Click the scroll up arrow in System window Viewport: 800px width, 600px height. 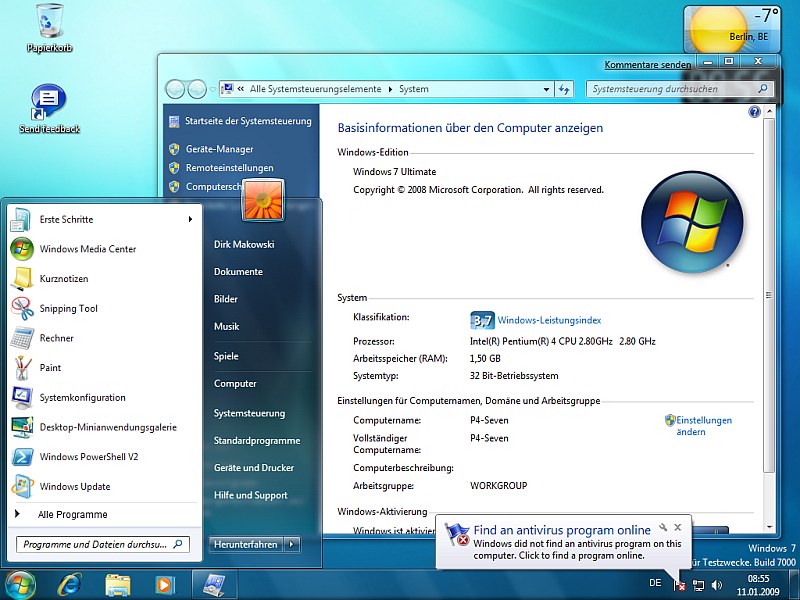point(769,111)
